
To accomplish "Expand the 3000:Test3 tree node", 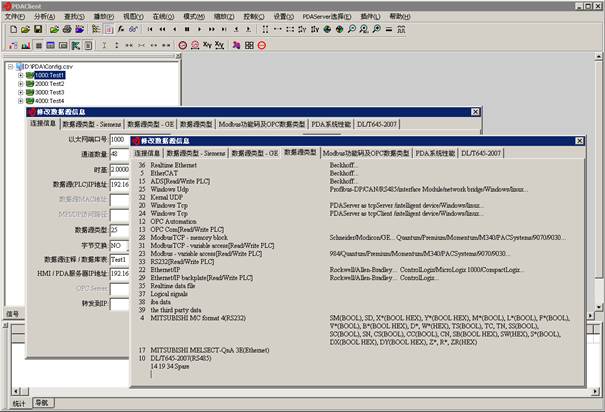I will (21, 92).
